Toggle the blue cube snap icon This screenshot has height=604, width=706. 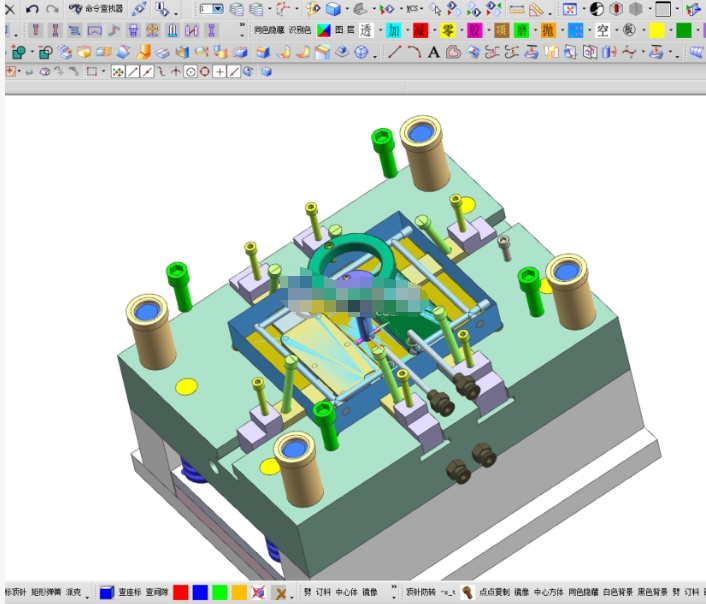(x=266, y=72)
